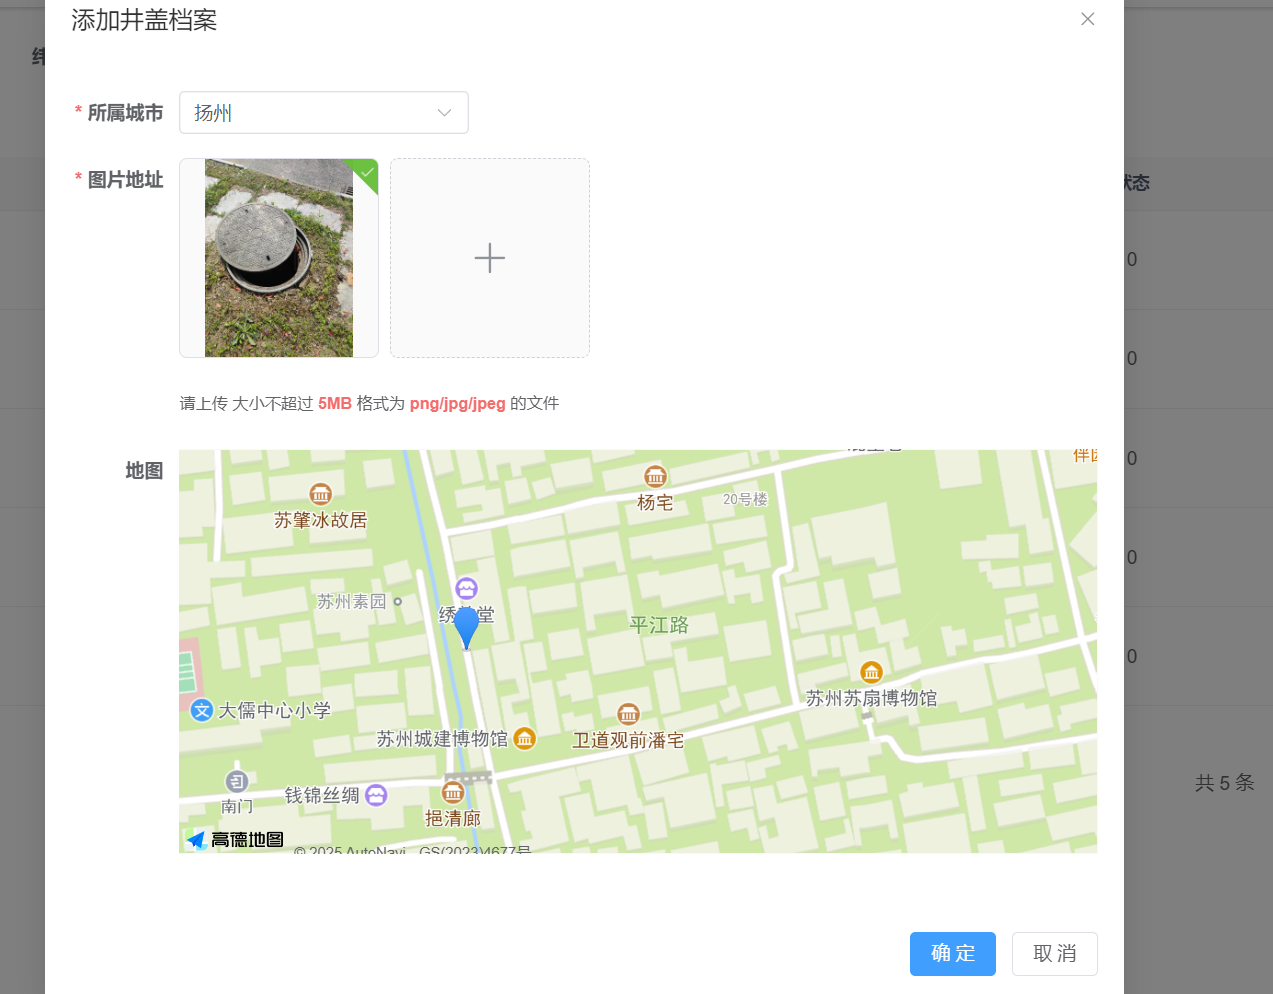Click the 南门 gate icon on map

237,781
